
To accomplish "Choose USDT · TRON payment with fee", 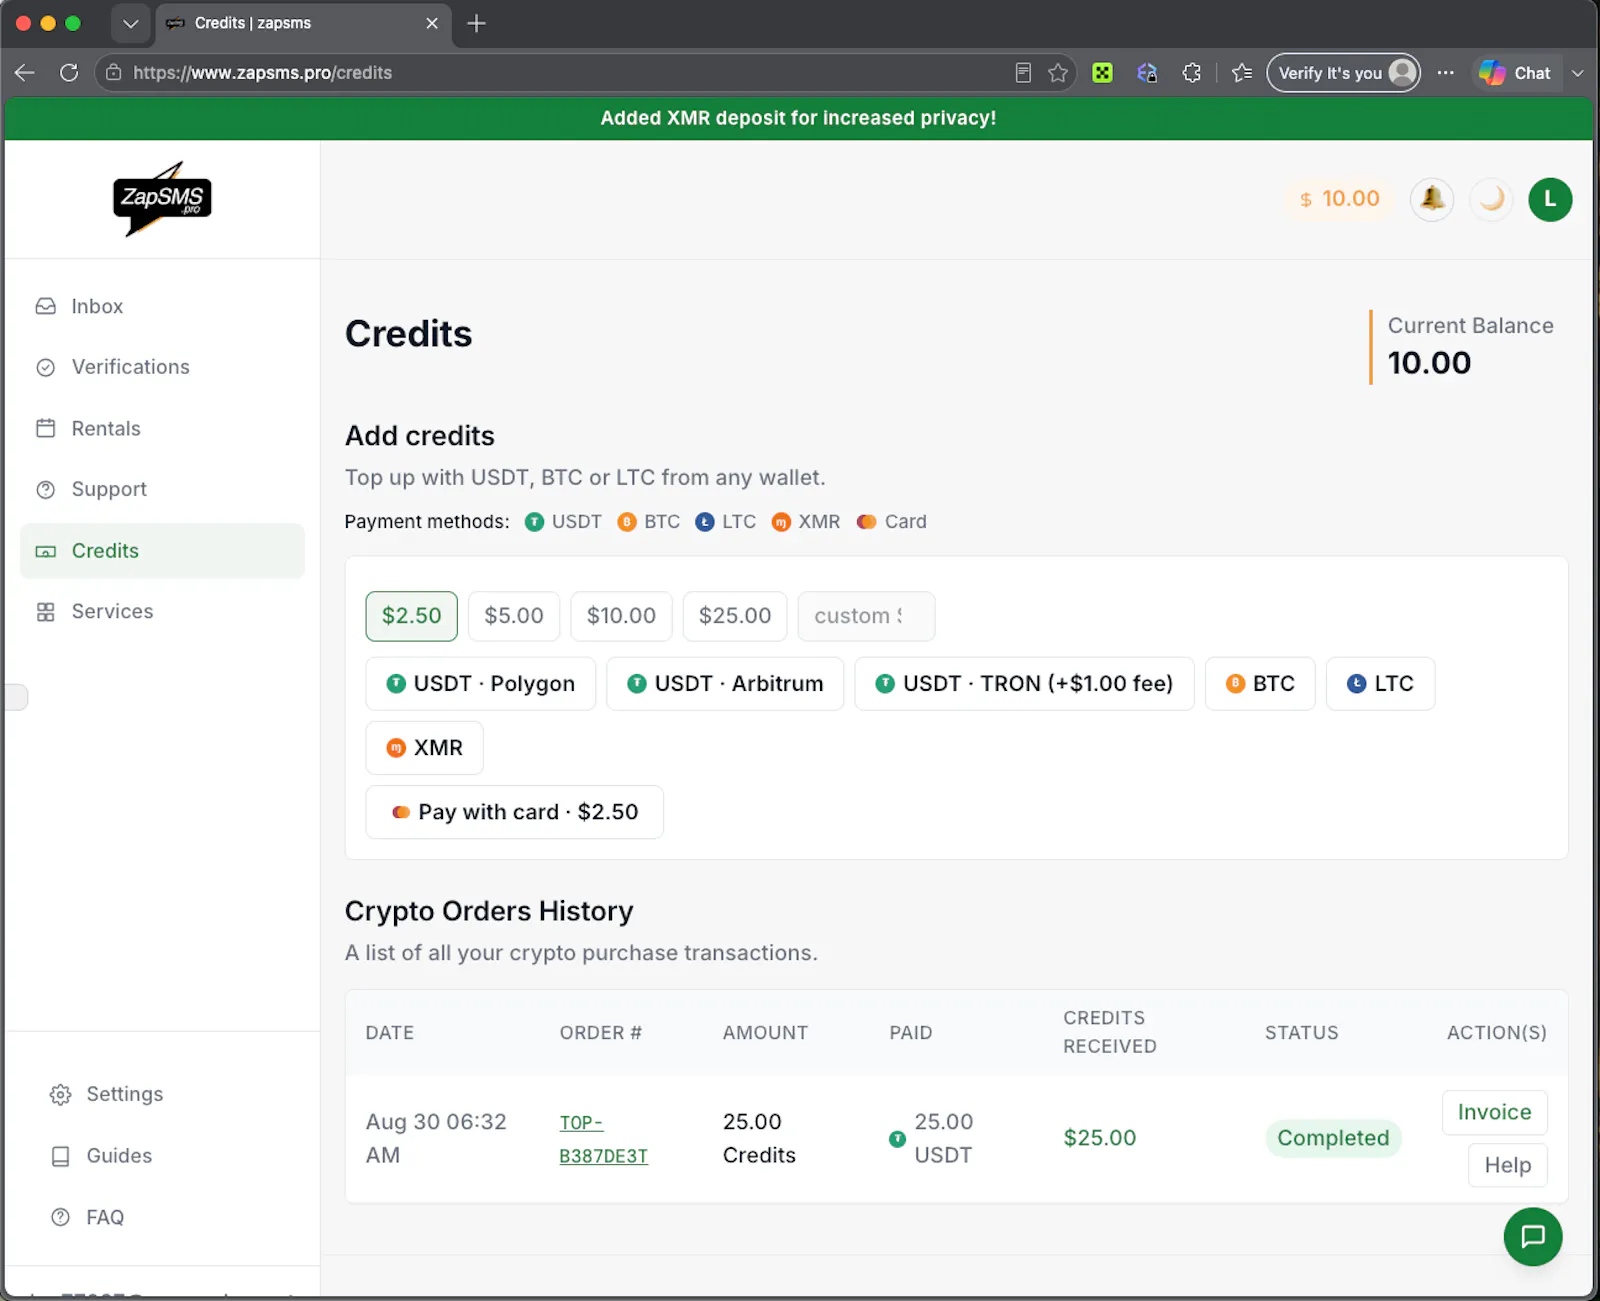I will coord(1025,684).
